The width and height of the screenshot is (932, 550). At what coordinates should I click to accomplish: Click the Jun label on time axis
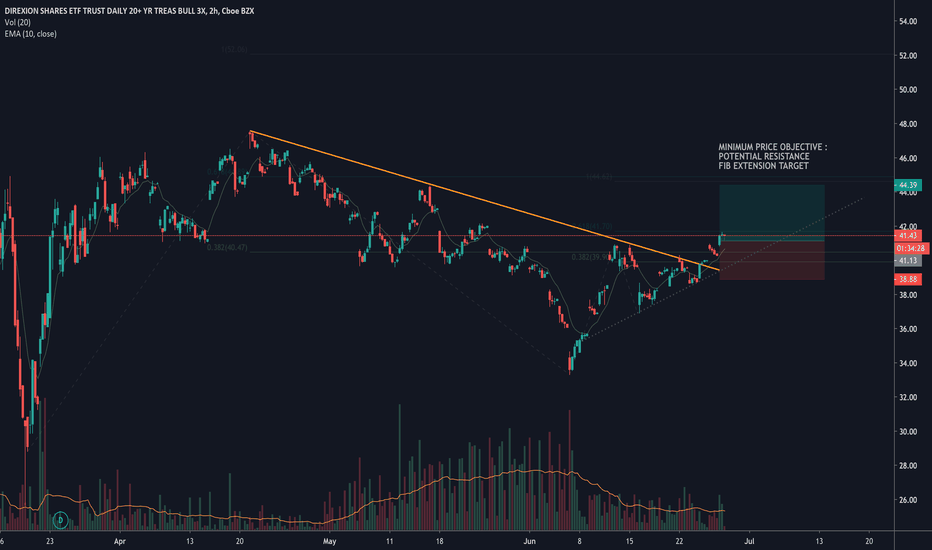coord(529,542)
